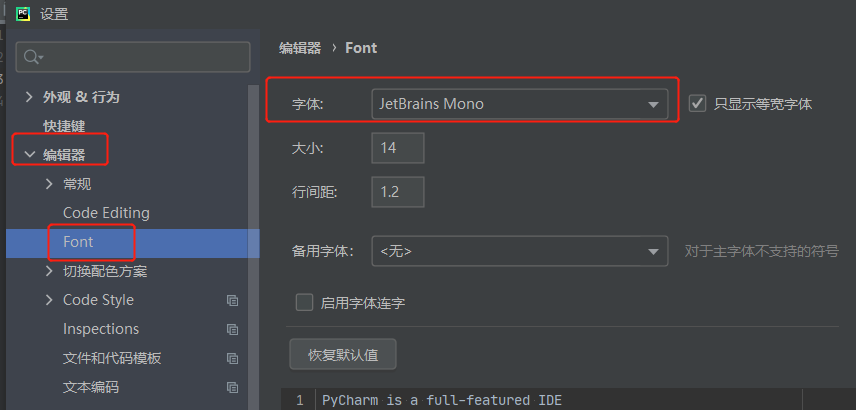Collapse the 编辑器 section arrow

click(x=29, y=155)
